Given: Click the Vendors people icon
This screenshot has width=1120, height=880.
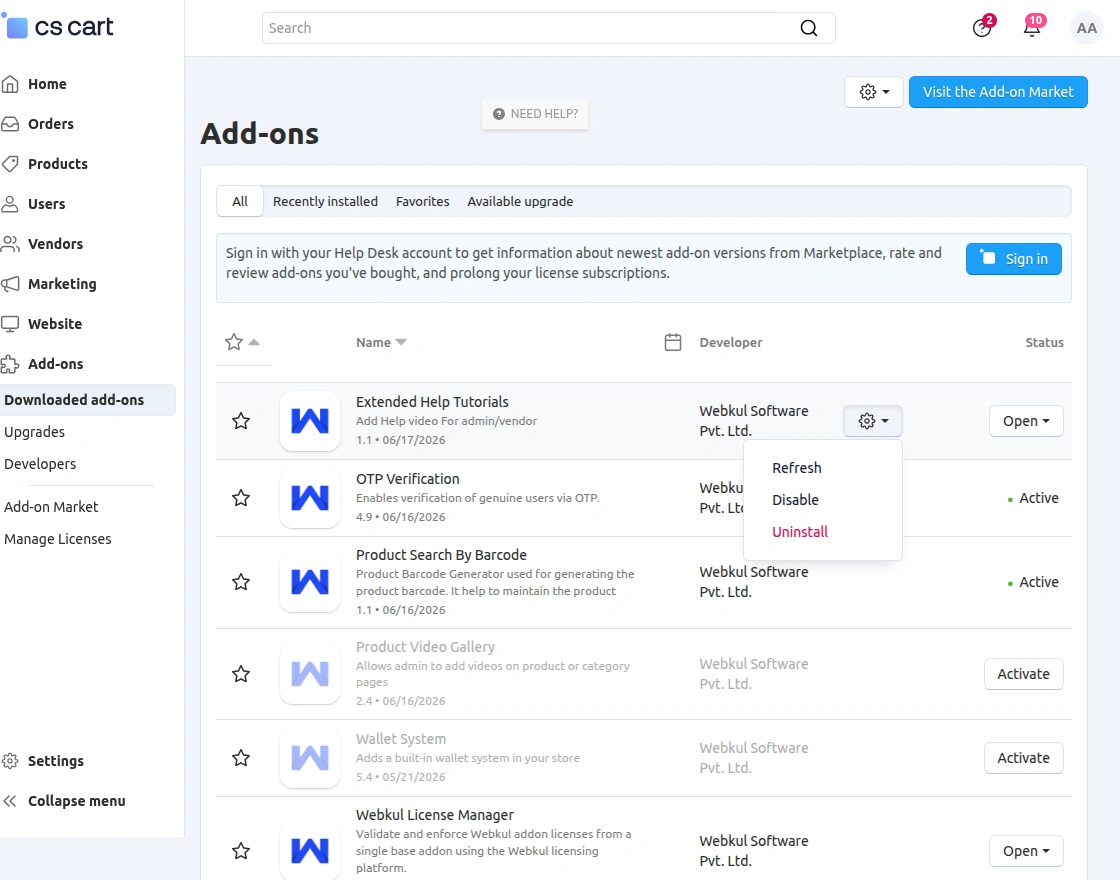Looking at the screenshot, I should [x=10, y=244].
